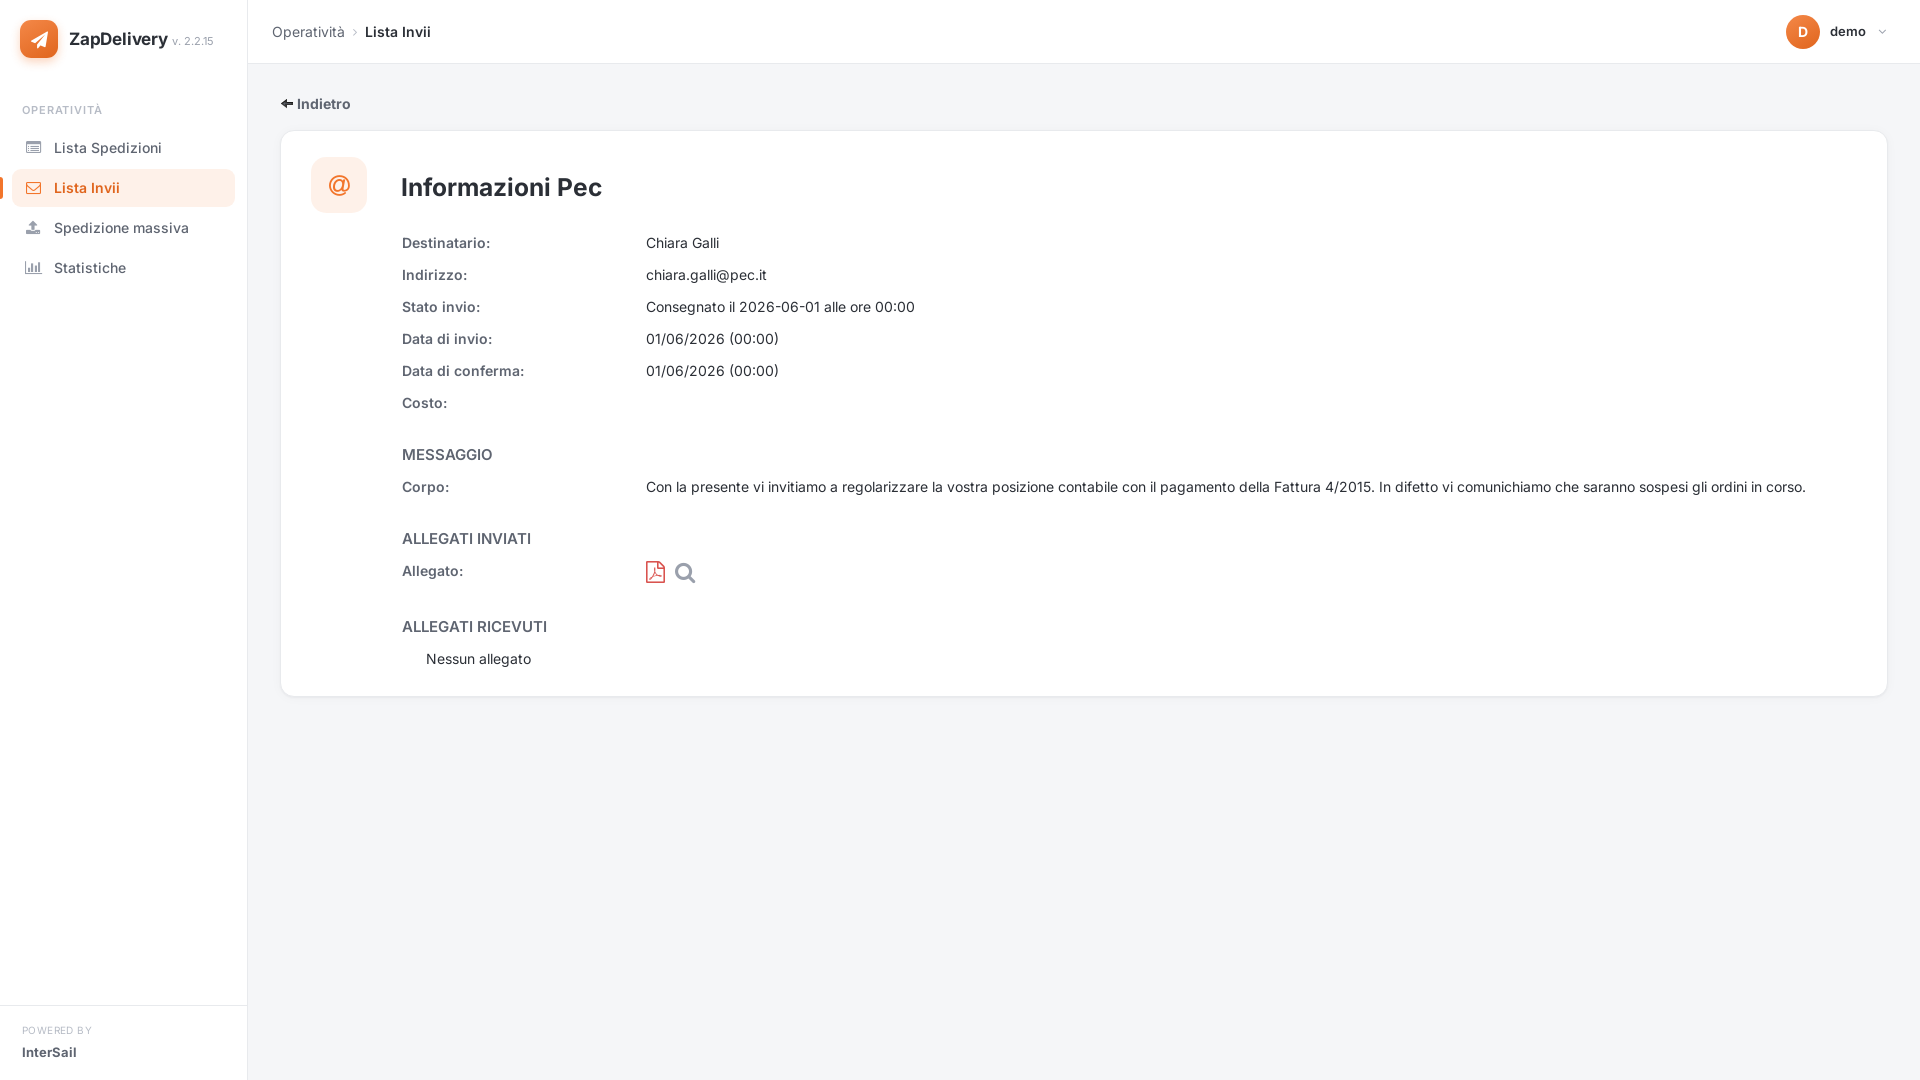Screen dimensions: 1920x1080
Task: Click the ZapDelivery brand name
Action: (118, 39)
